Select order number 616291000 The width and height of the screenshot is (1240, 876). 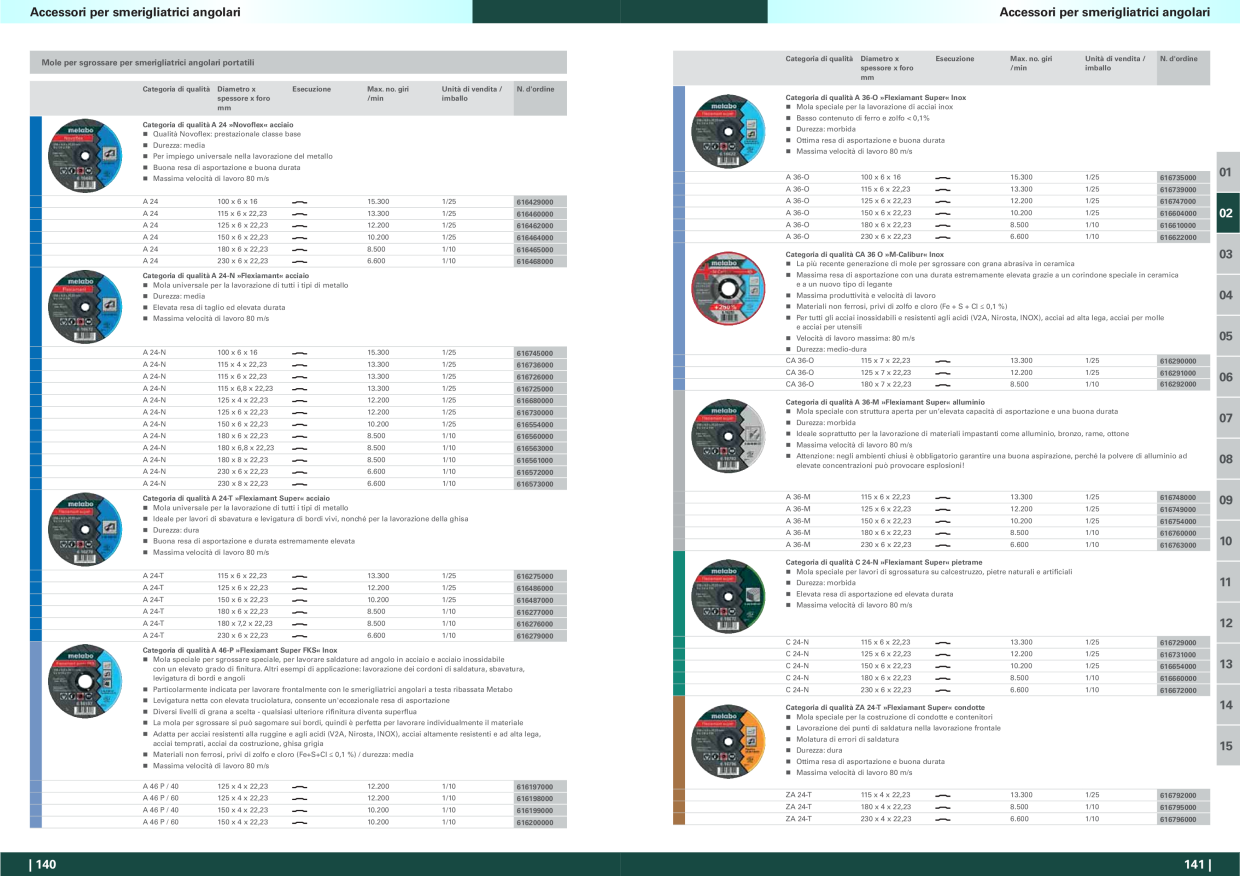[1178, 373]
